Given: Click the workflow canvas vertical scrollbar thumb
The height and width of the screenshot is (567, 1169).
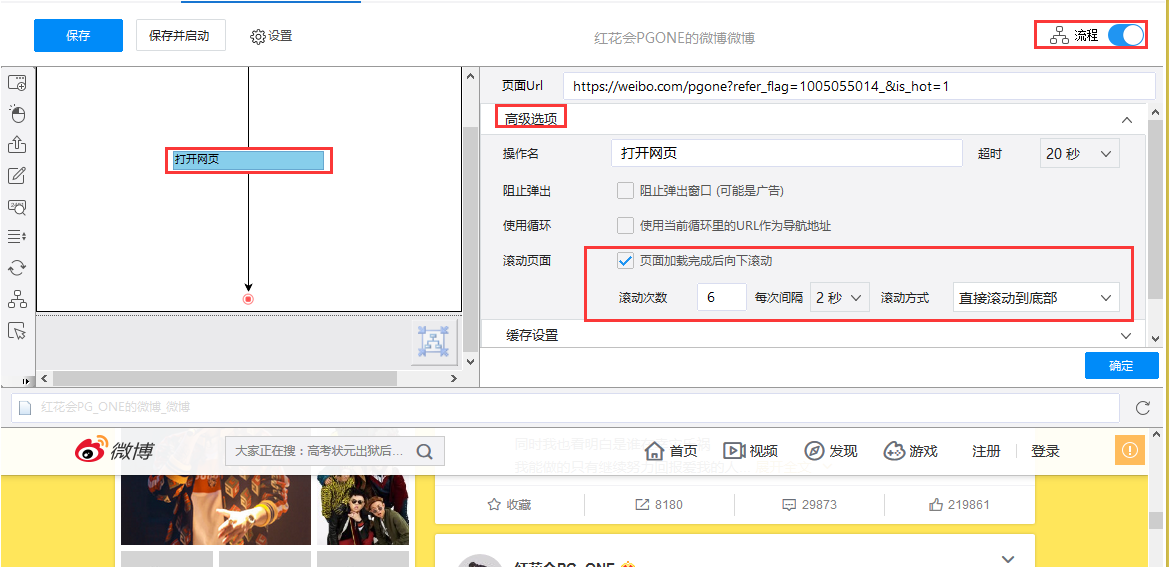Looking at the screenshot, I should coord(470,238).
